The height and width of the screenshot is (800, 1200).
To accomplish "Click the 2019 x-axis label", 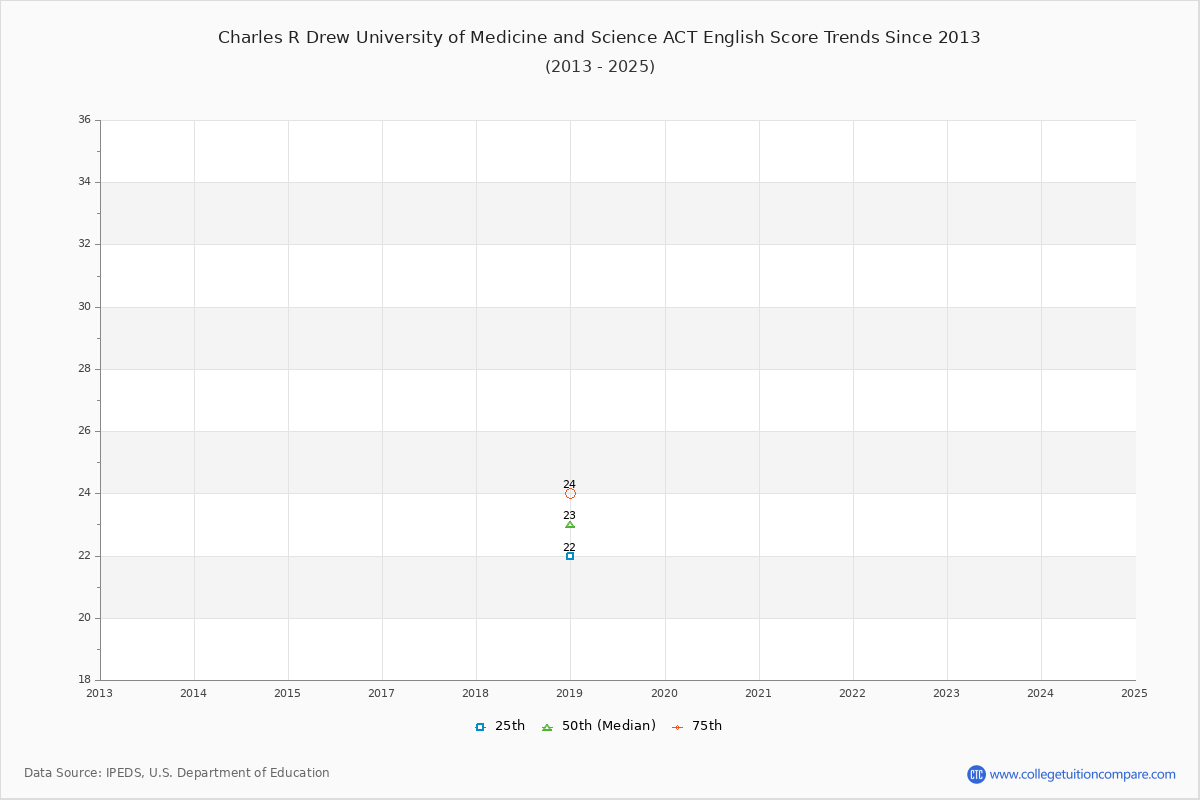I will tap(570, 693).
